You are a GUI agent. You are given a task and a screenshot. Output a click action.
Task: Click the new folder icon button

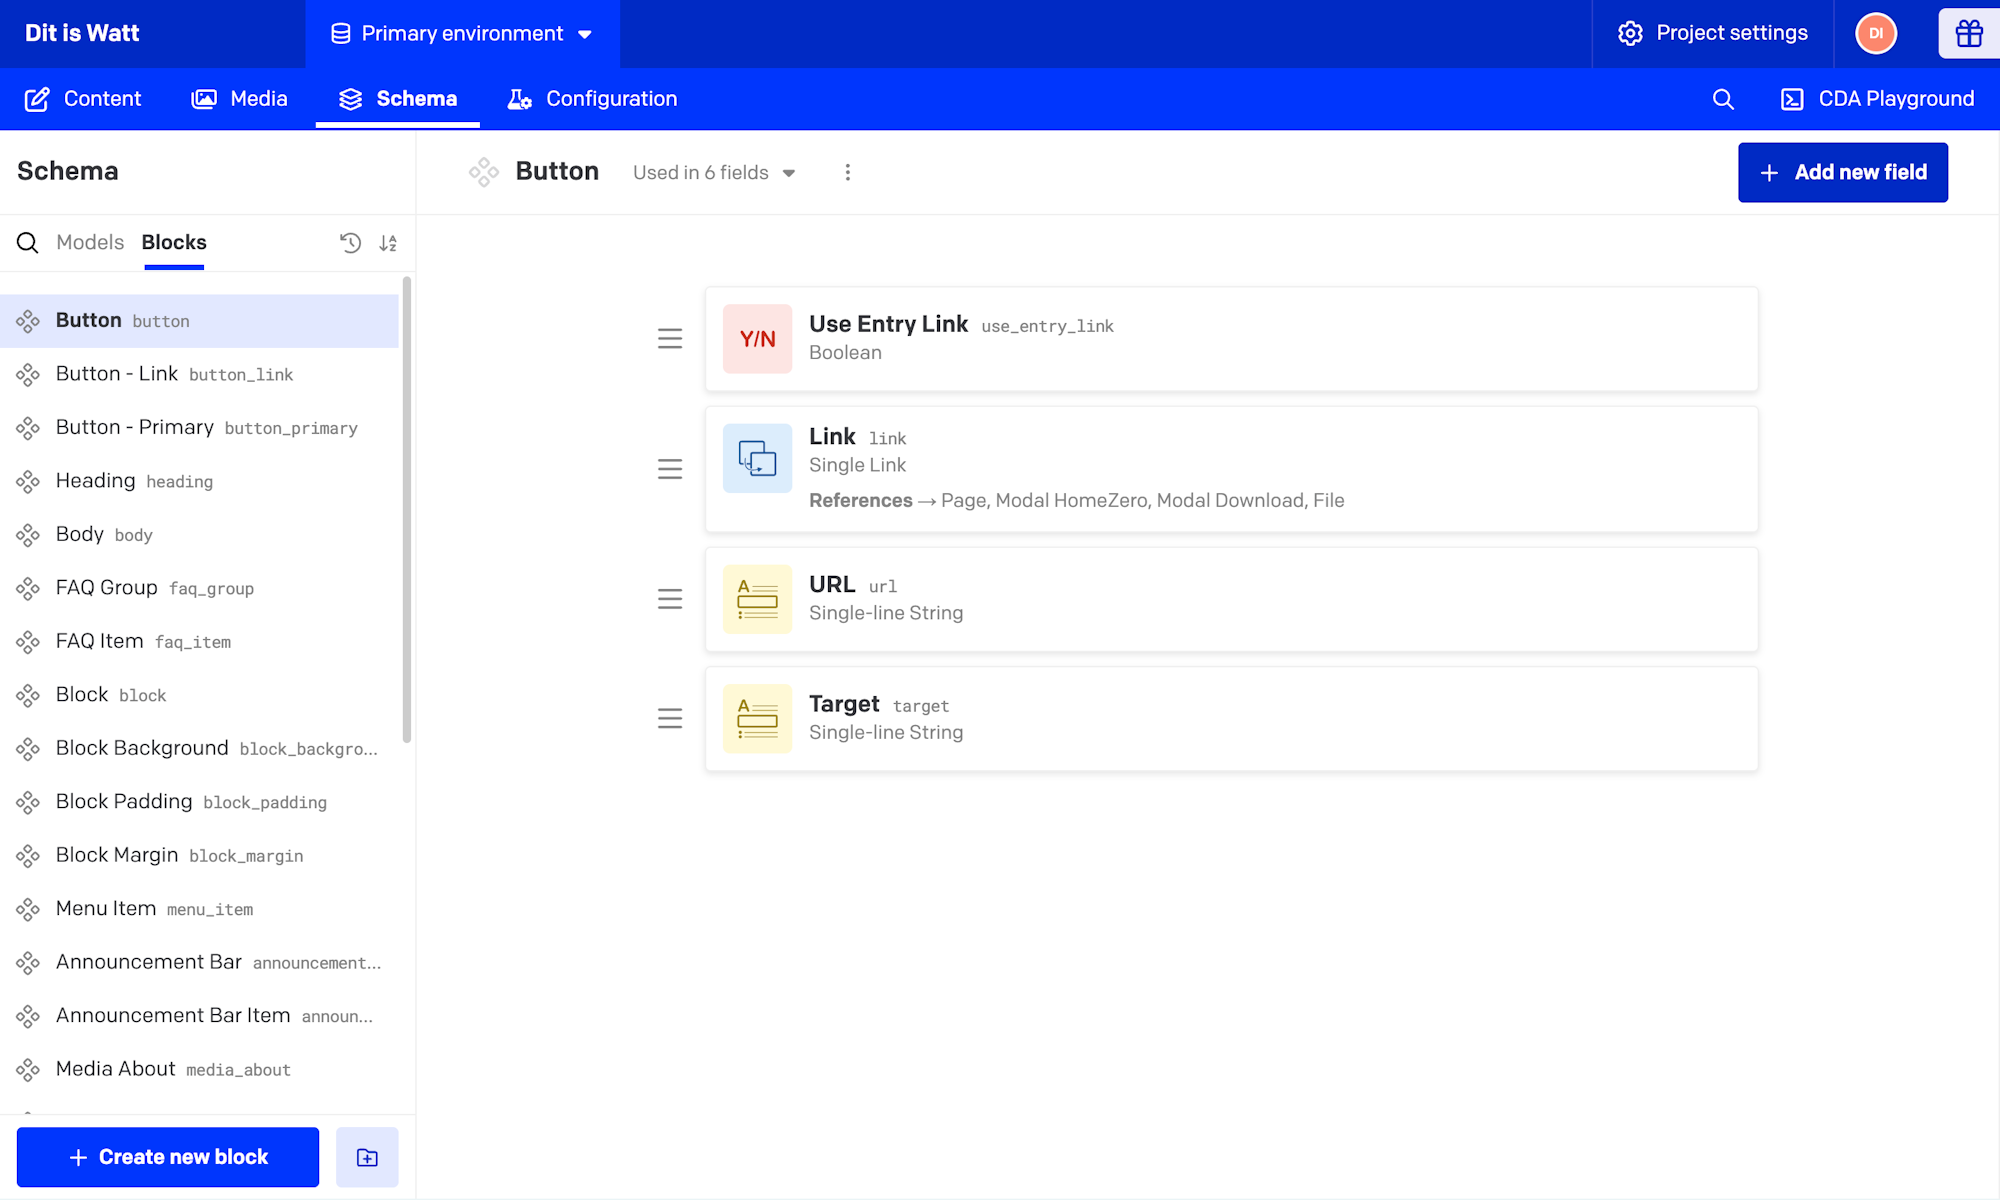coord(367,1157)
